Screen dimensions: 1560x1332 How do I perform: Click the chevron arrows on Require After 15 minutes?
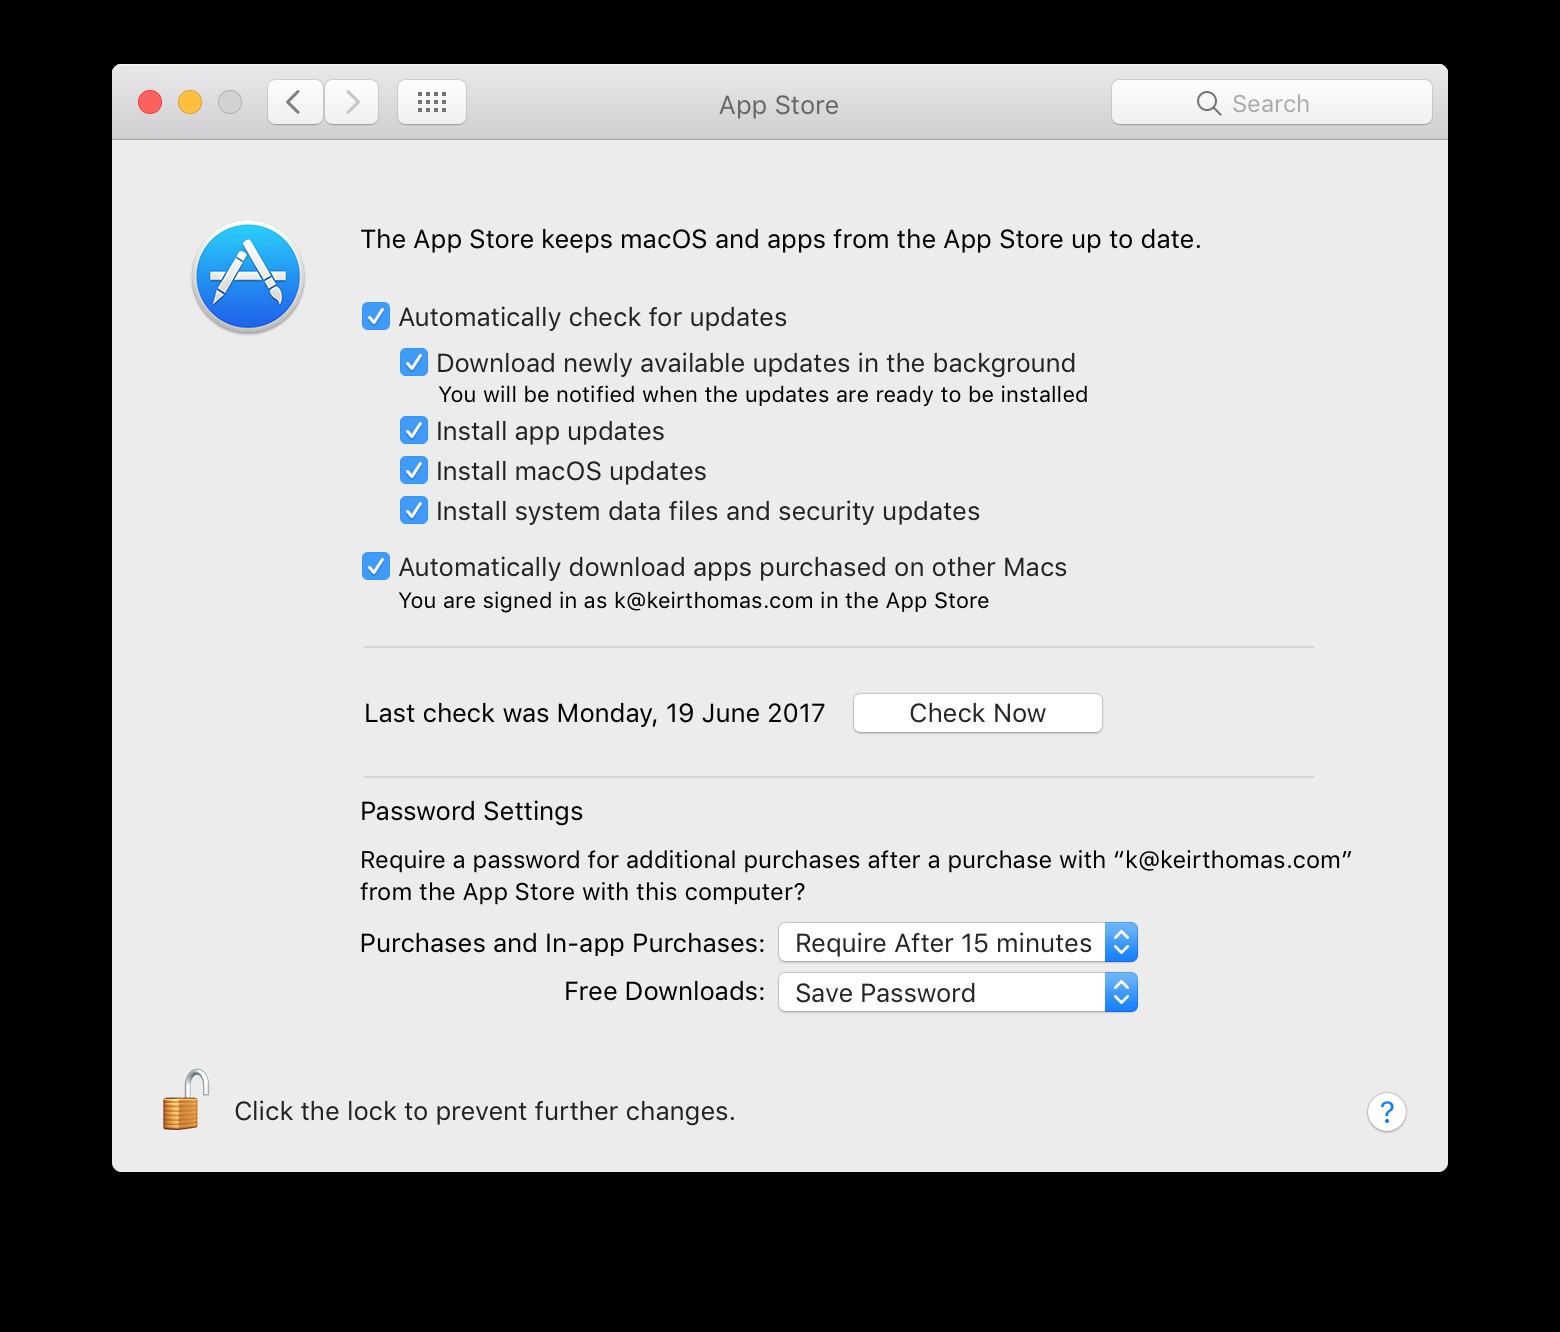[x=1121, y=942]
